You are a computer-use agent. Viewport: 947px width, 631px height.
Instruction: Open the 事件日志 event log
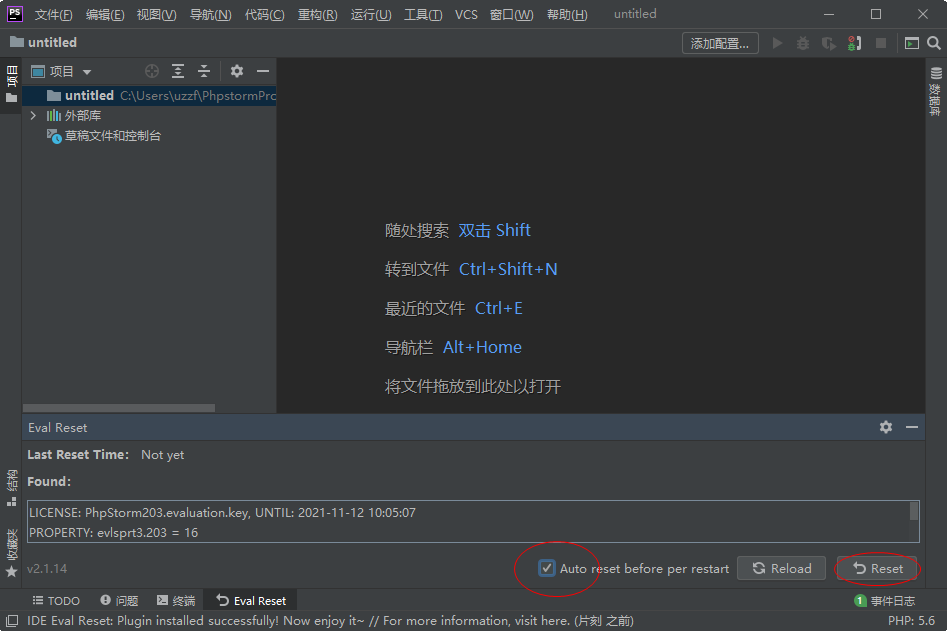[885, 601]
